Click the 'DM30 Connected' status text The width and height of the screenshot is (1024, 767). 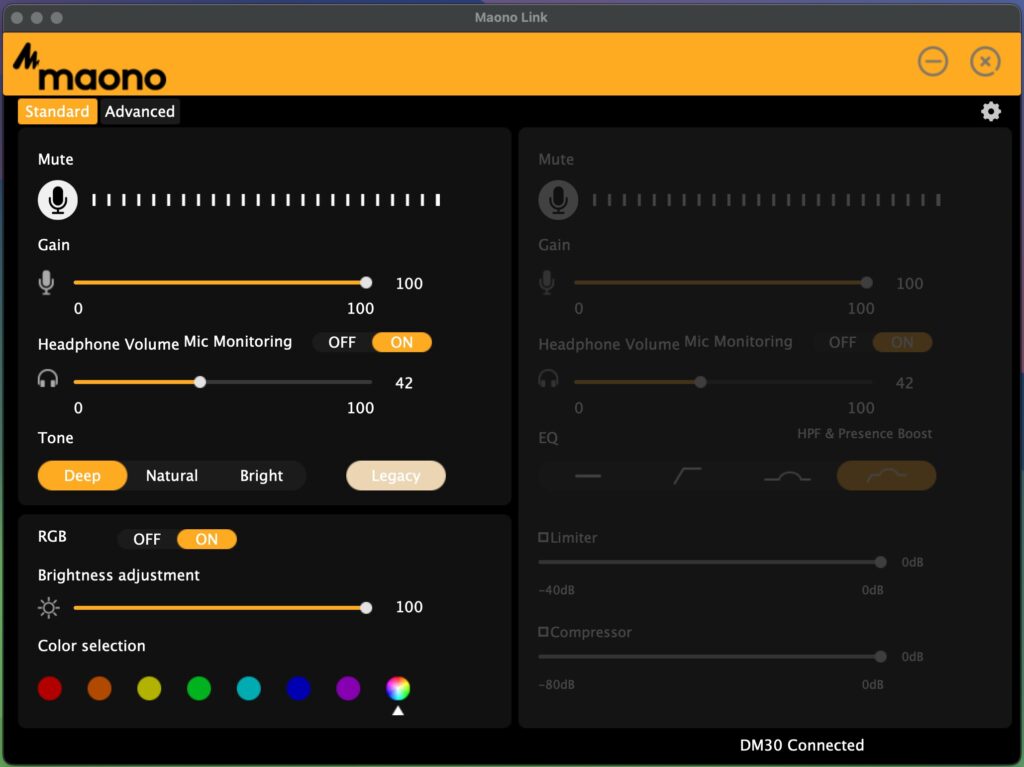(801, 745)
